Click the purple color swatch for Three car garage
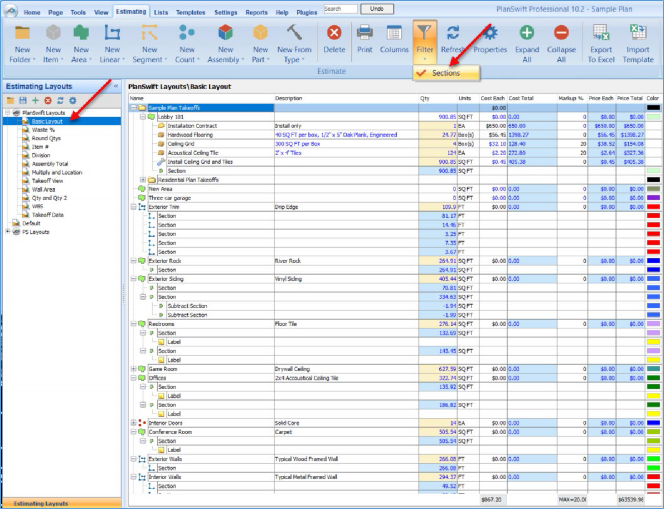664x509 pixels. pyautogui.click(x=653, y=198)
